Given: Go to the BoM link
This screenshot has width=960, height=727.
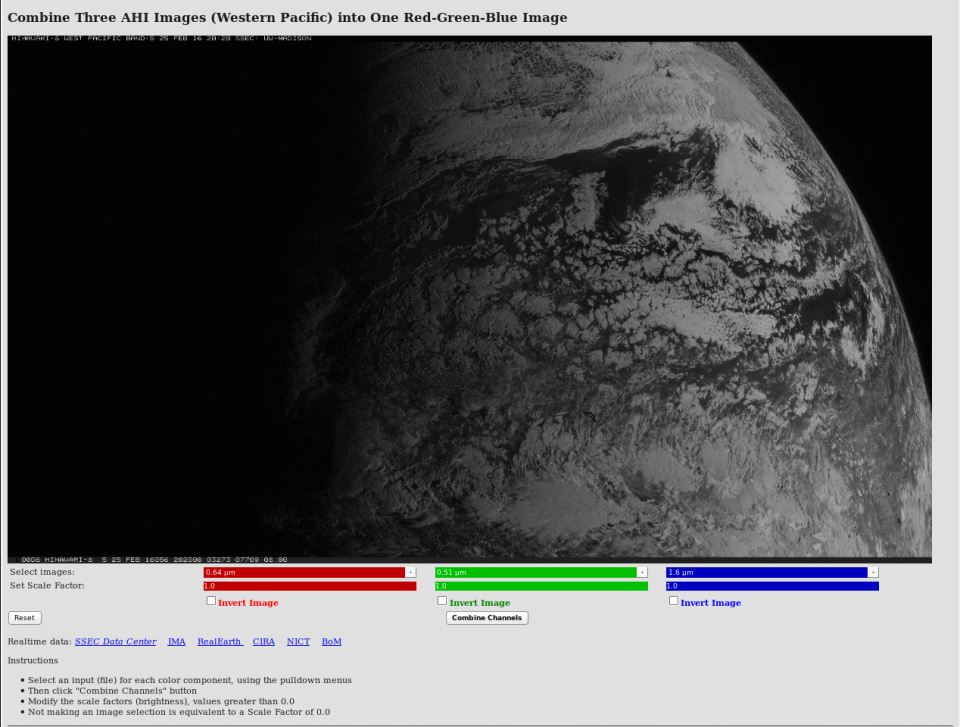Looking at the screenshot, I should (331, 641).
